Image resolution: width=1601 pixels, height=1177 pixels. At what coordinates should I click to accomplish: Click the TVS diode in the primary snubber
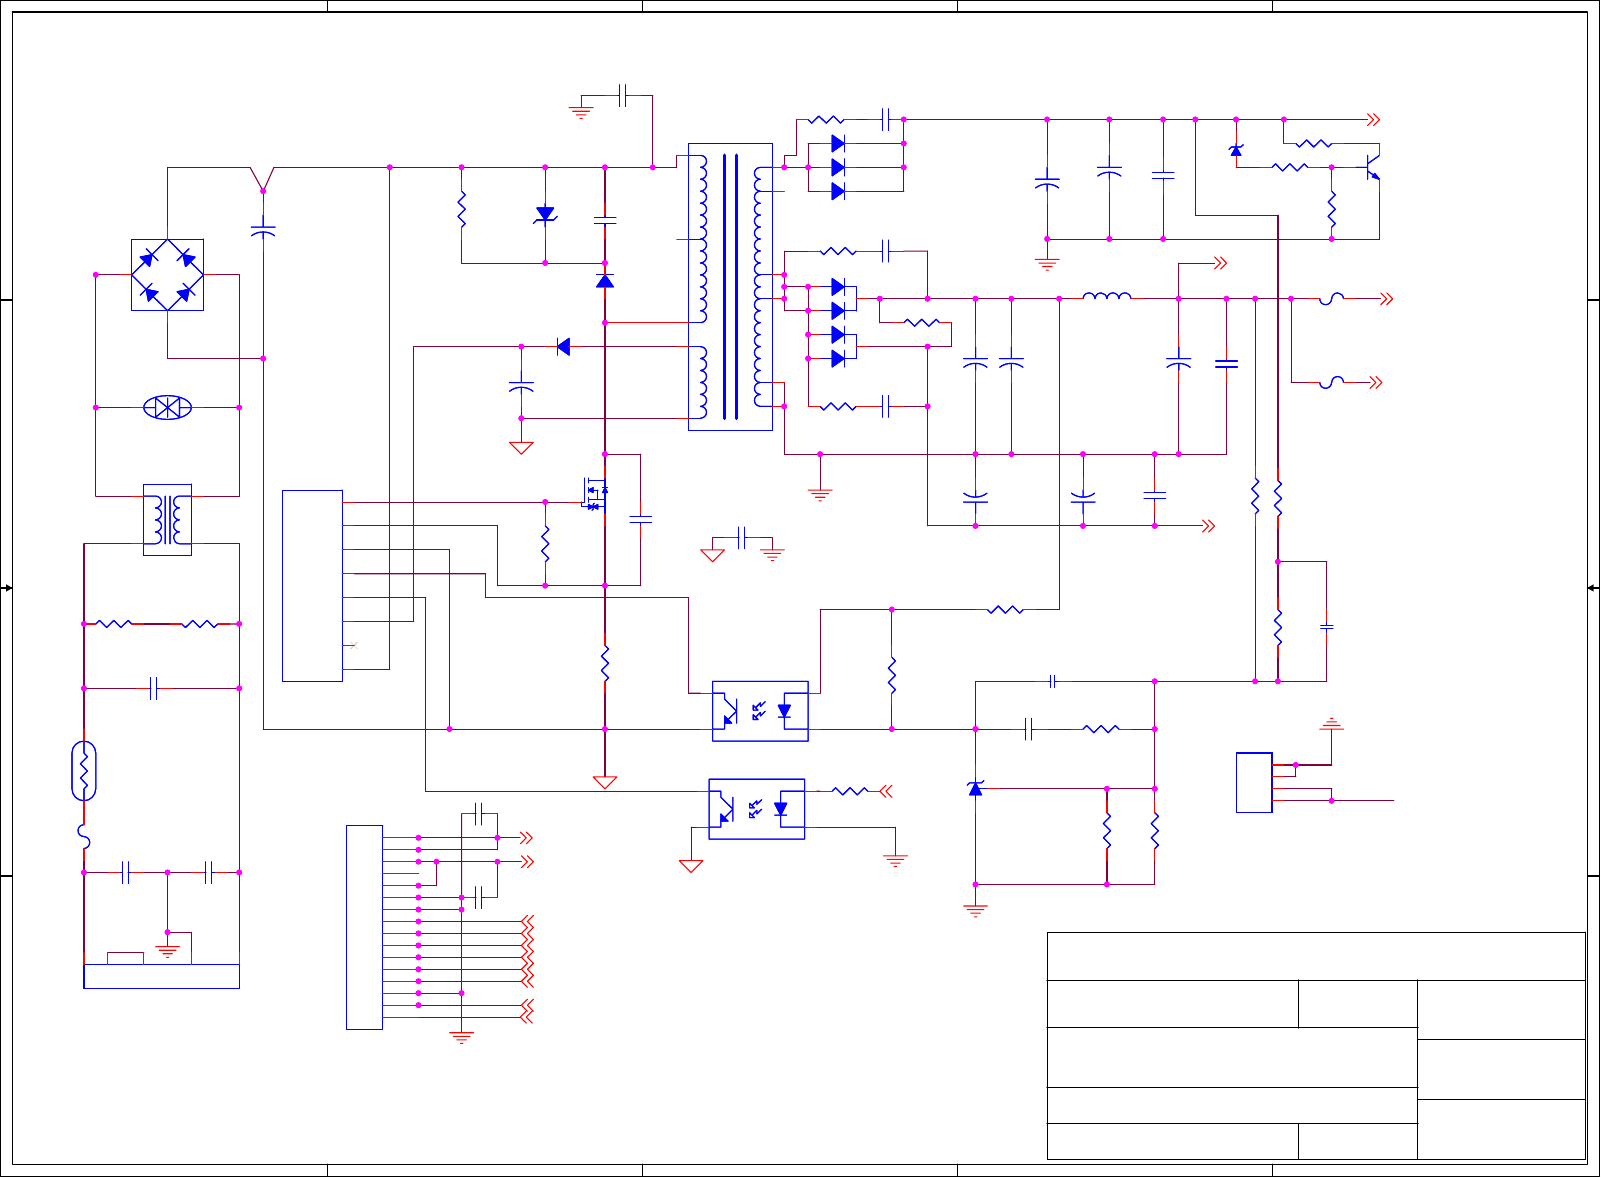pyautogui.click(x=545, y=215)
